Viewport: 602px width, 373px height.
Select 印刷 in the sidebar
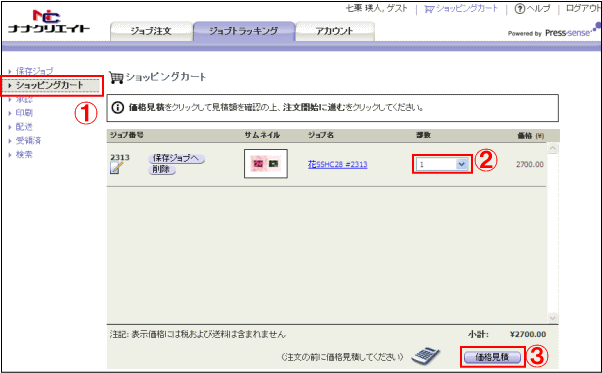(24, 113)
